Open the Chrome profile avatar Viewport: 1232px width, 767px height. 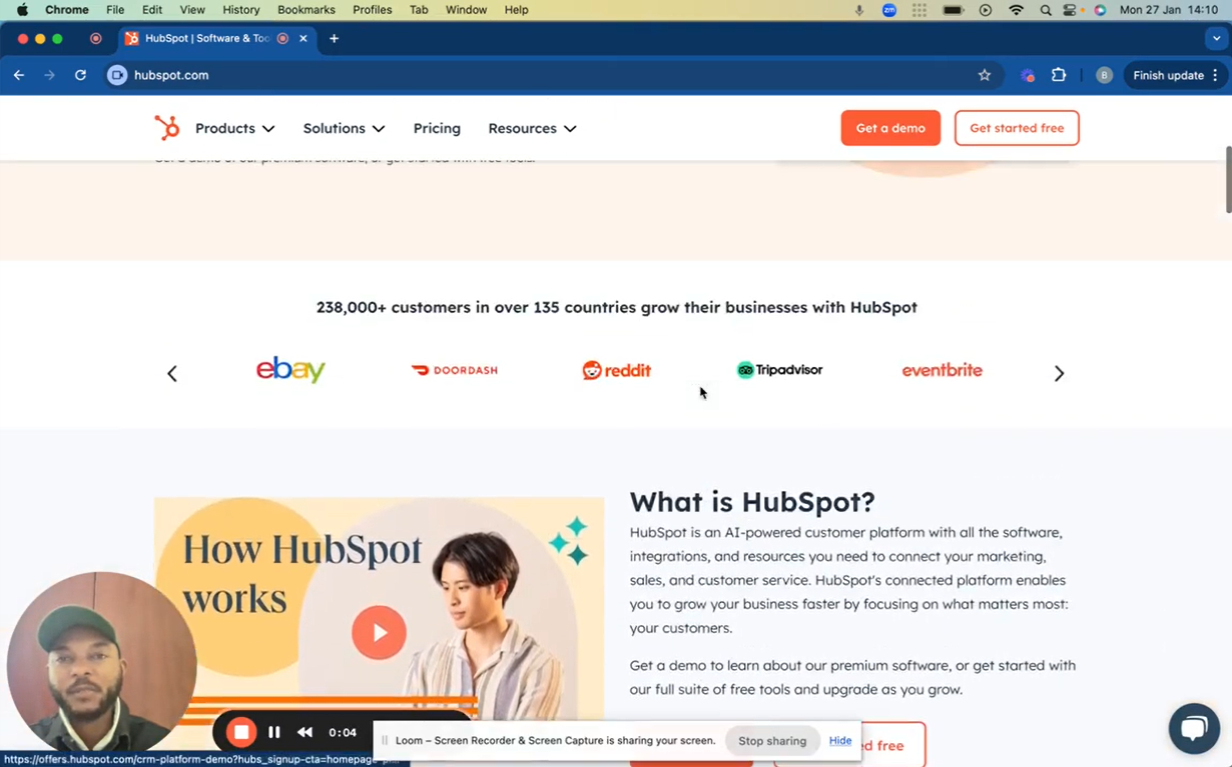pyautogui.click(x=1104, y=75)
